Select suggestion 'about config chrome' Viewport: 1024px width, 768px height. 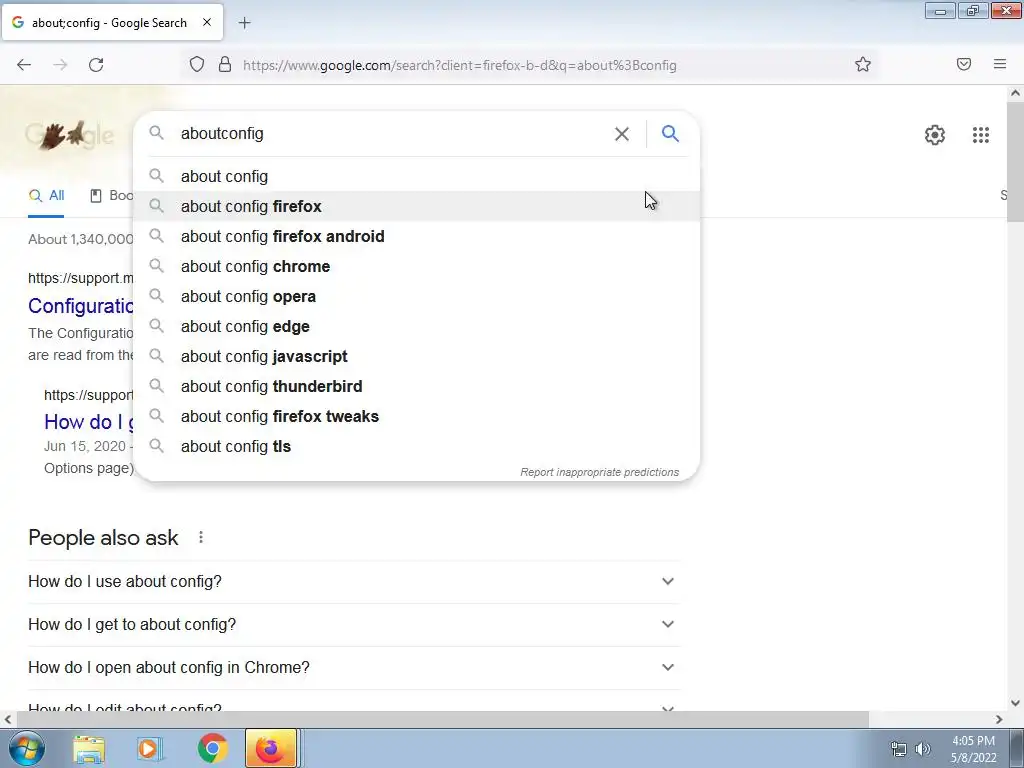tap(417, 266)
